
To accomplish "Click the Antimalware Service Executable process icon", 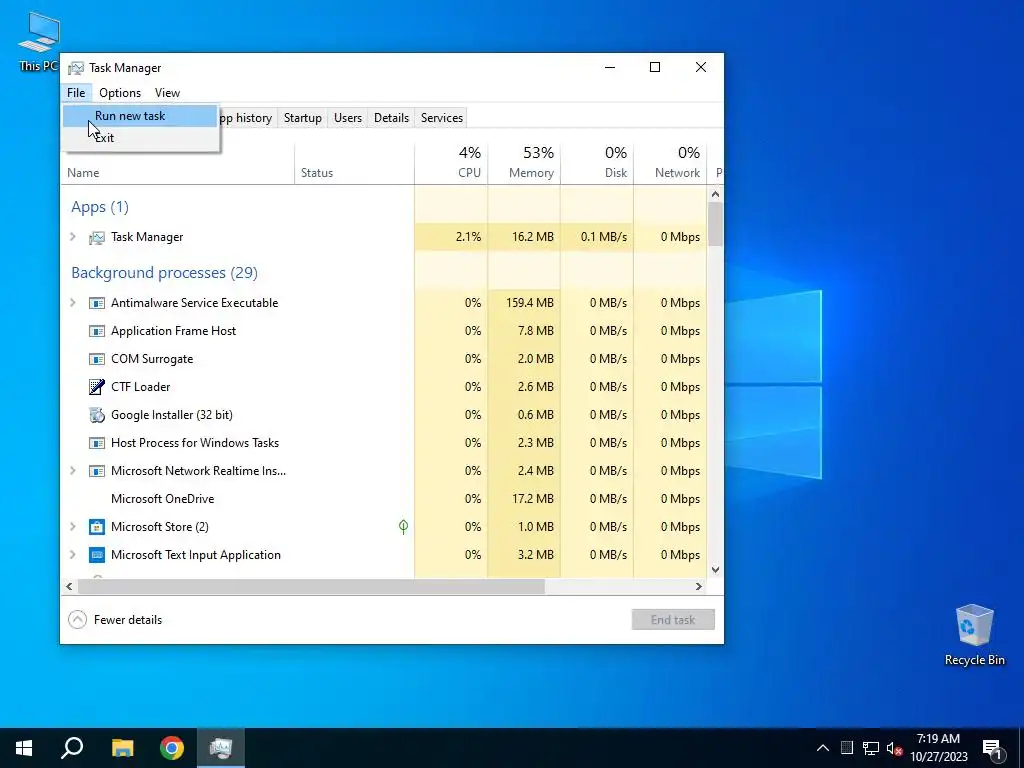I will point(97,303).
